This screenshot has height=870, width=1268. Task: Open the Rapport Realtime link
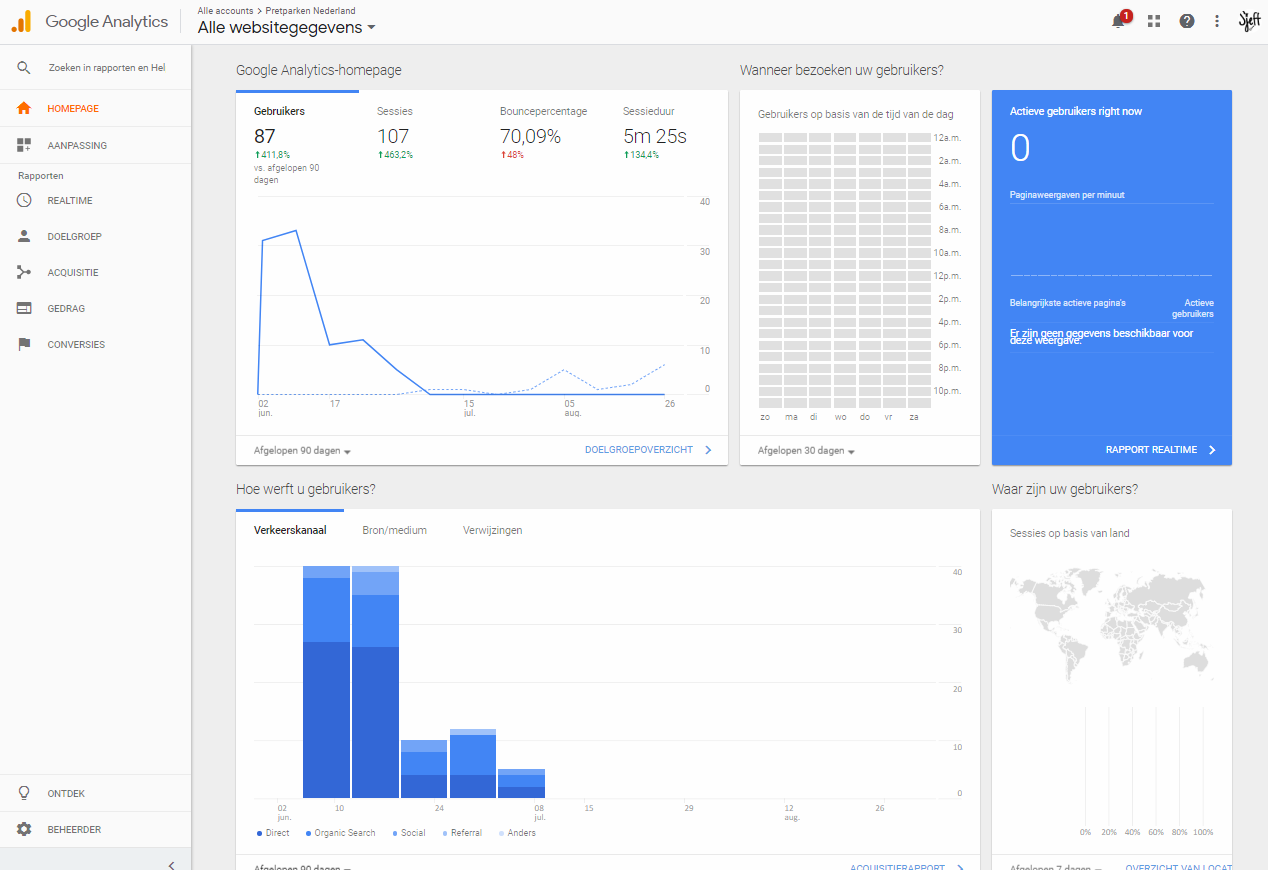point(1161,450)
